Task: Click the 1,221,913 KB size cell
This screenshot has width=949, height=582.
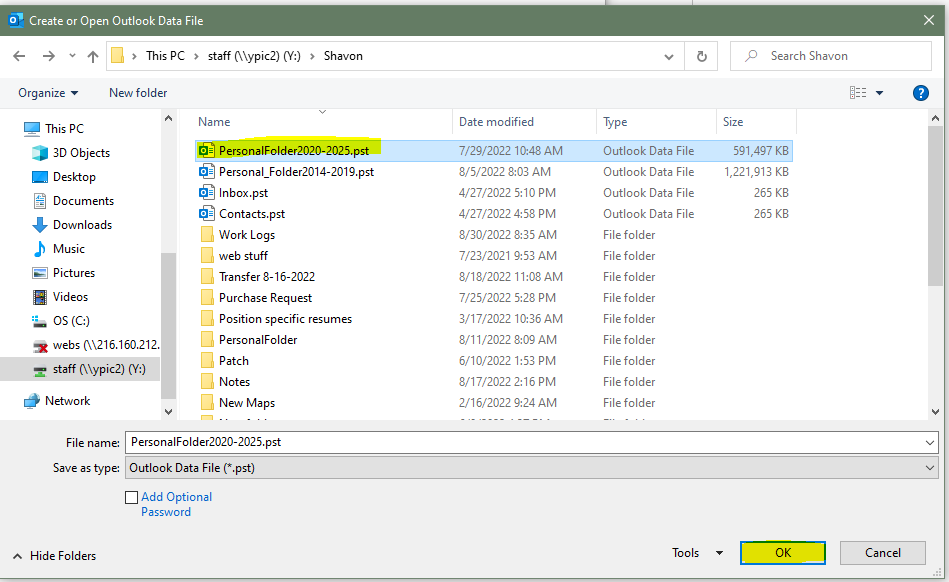Action: pos(757,172)
